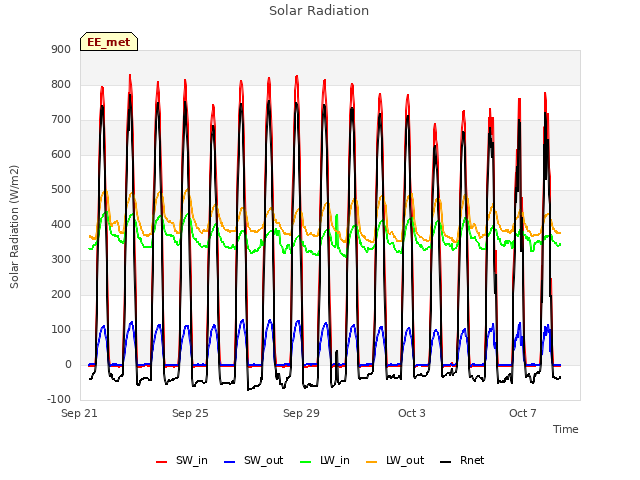Click the red SW_in legend marker
This screenshot has width=640, height=480.
coord(162,462)
